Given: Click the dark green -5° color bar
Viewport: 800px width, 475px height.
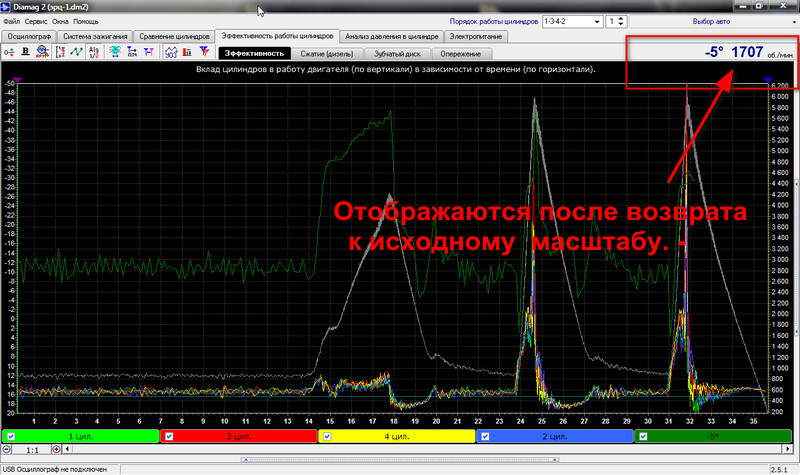Looking at the screenshot, I should coord(713,436).
